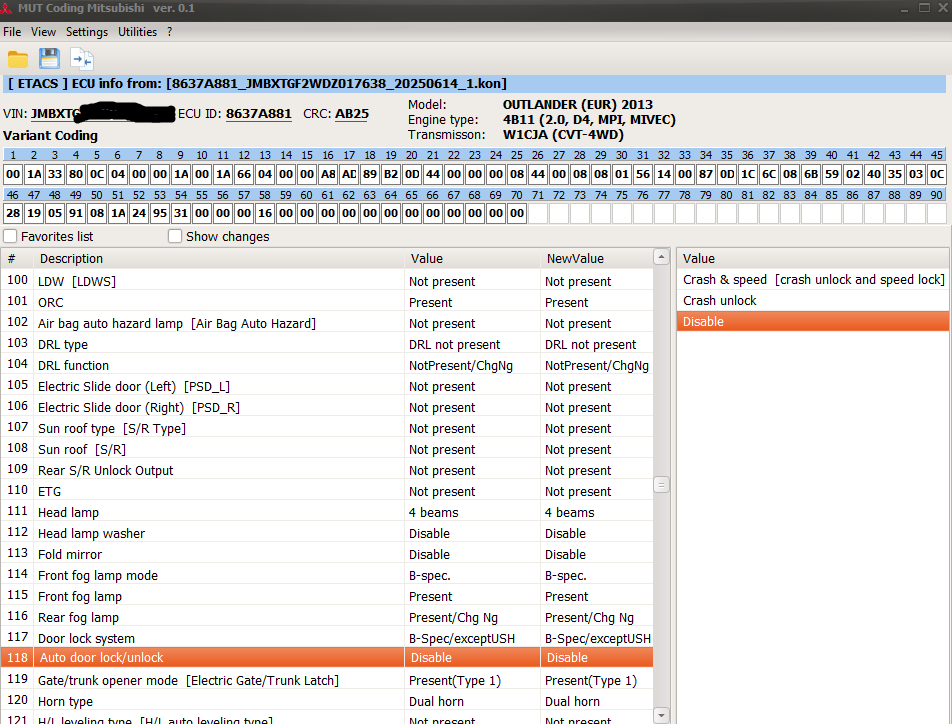
Task: Select row 105 Electric Slide door (Left)
Action: click(x=327, y=386)
